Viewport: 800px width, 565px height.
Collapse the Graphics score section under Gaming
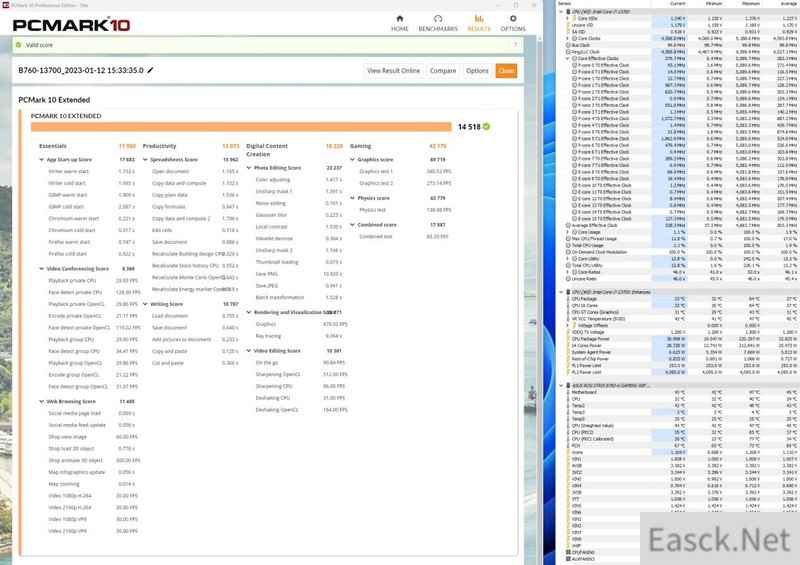tap(353, 160)
